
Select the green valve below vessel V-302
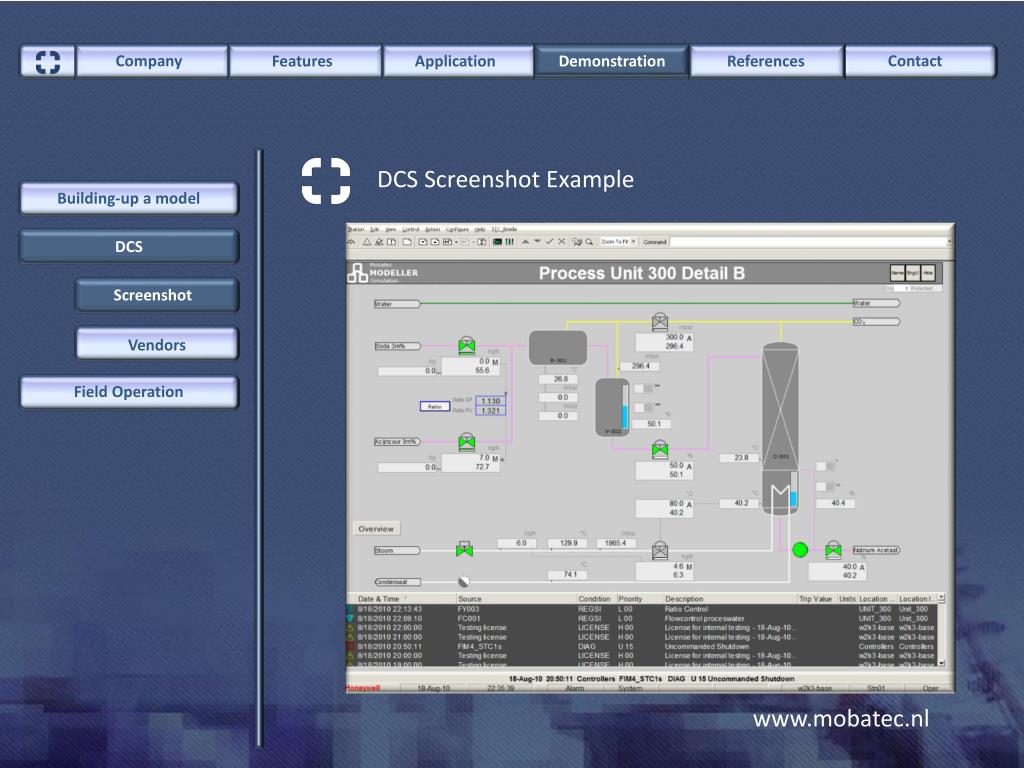(x=660, y=449)
